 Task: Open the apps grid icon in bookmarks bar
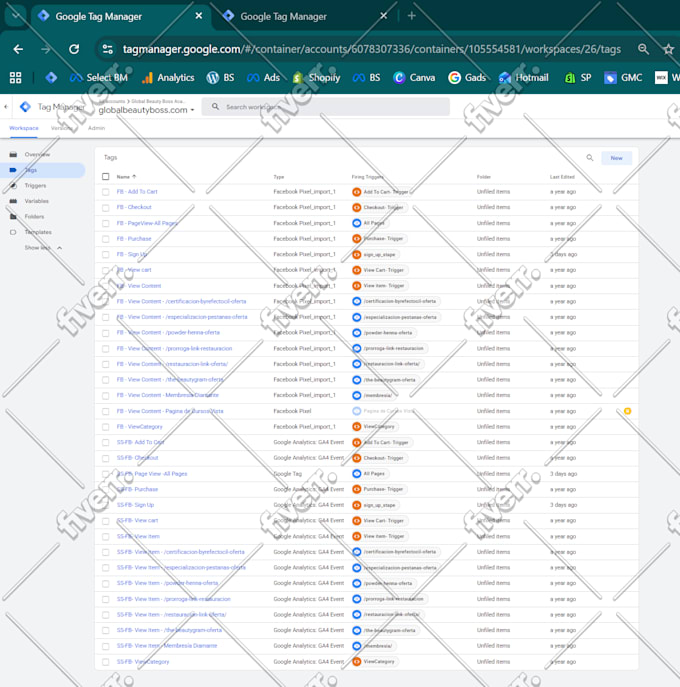click(x=16, y=78)
